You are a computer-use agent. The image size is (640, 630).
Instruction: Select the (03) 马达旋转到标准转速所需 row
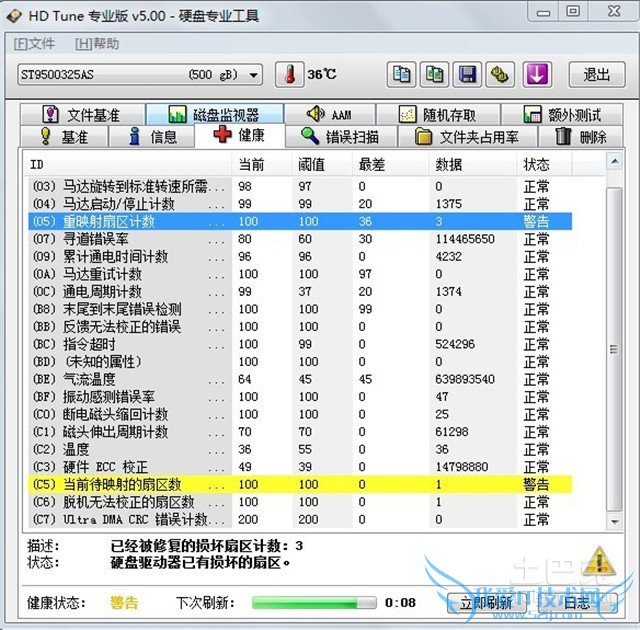click(300, 186)
